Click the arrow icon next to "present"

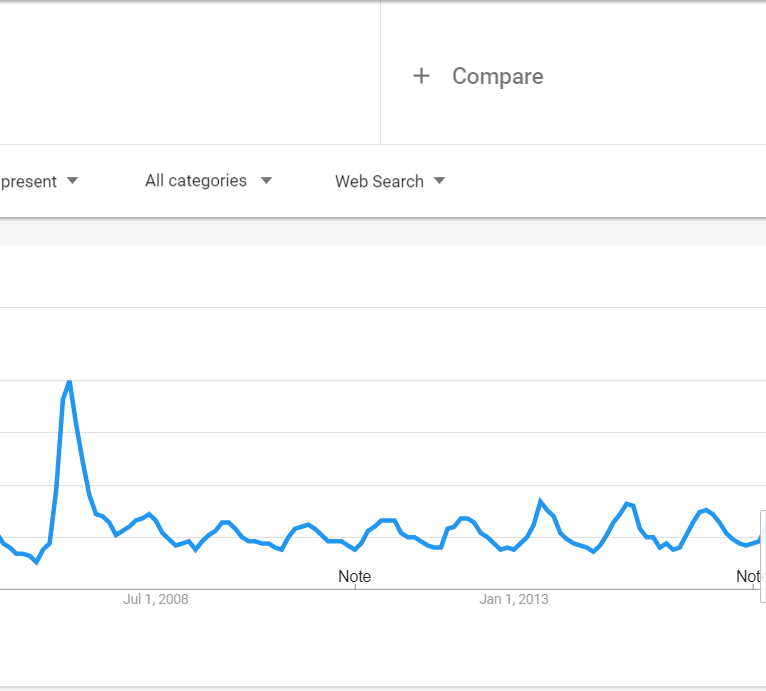tap(72, 181)
